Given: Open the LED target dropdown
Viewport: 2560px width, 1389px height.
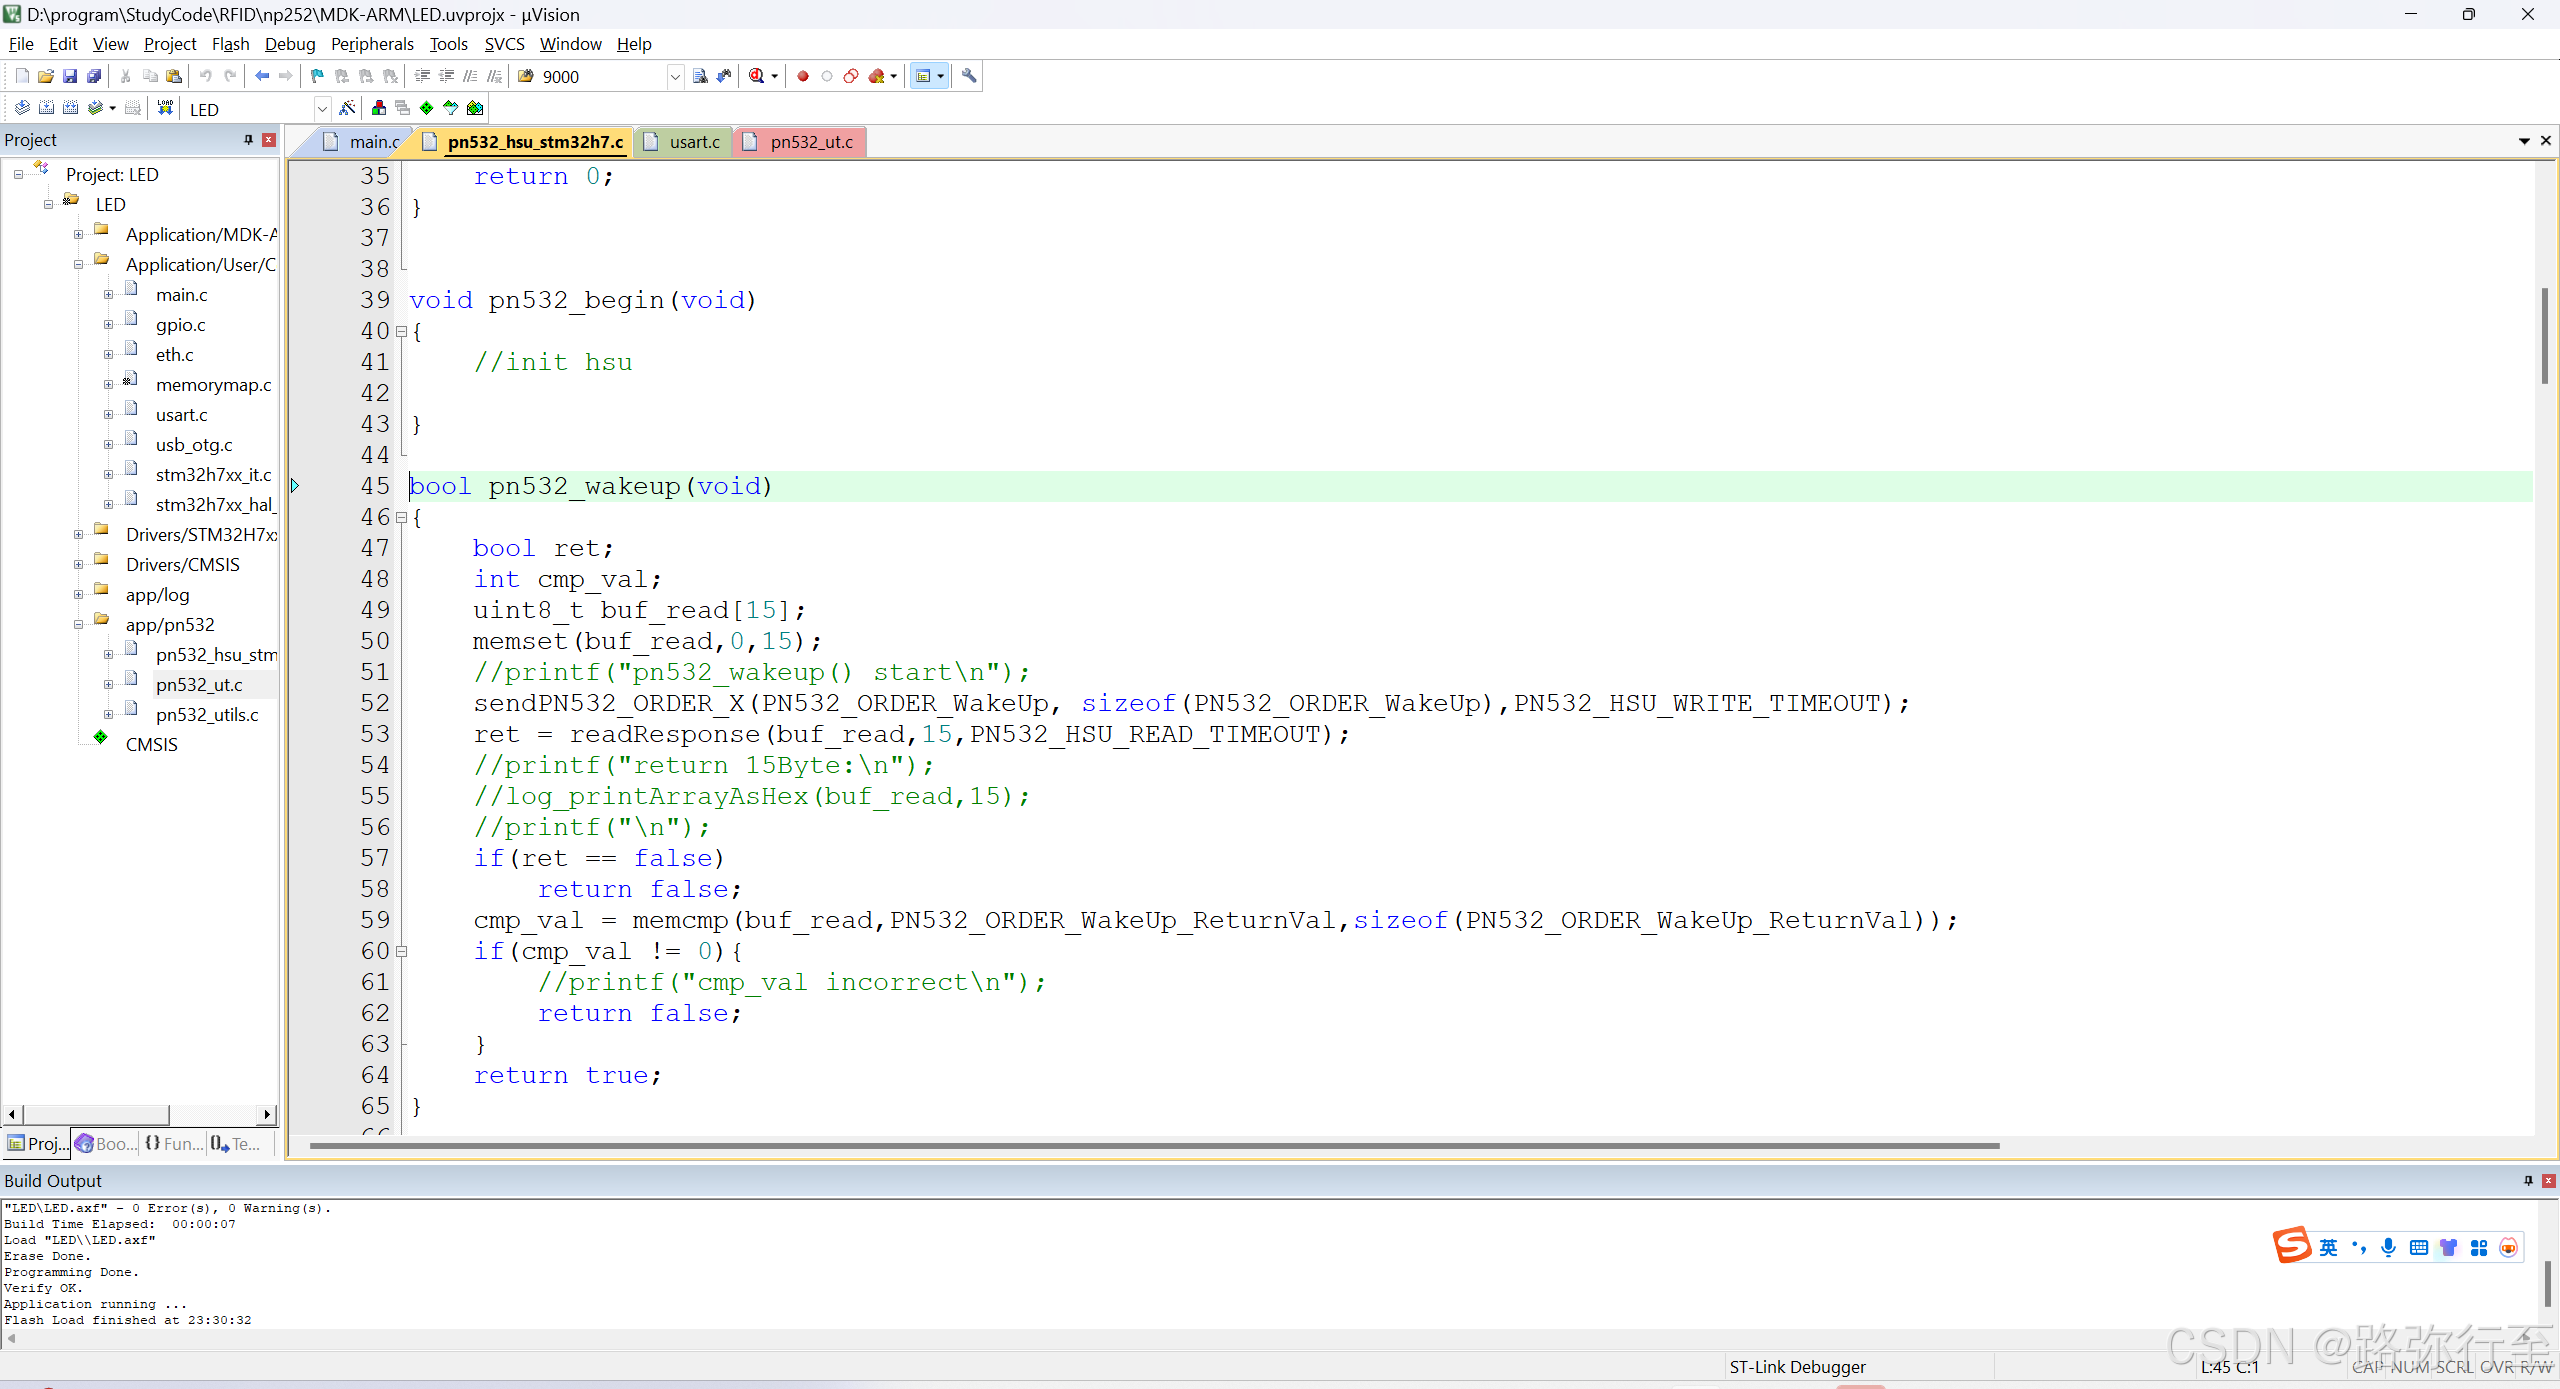Looking at the screenshot, I should click(322, 109).
